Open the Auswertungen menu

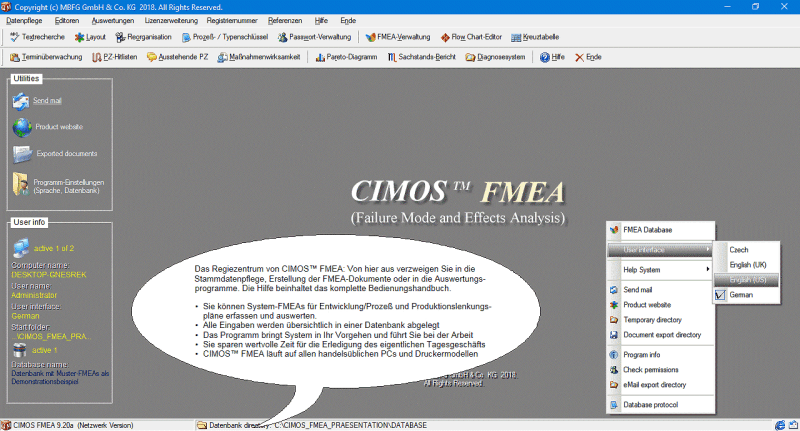coord(113,20)
